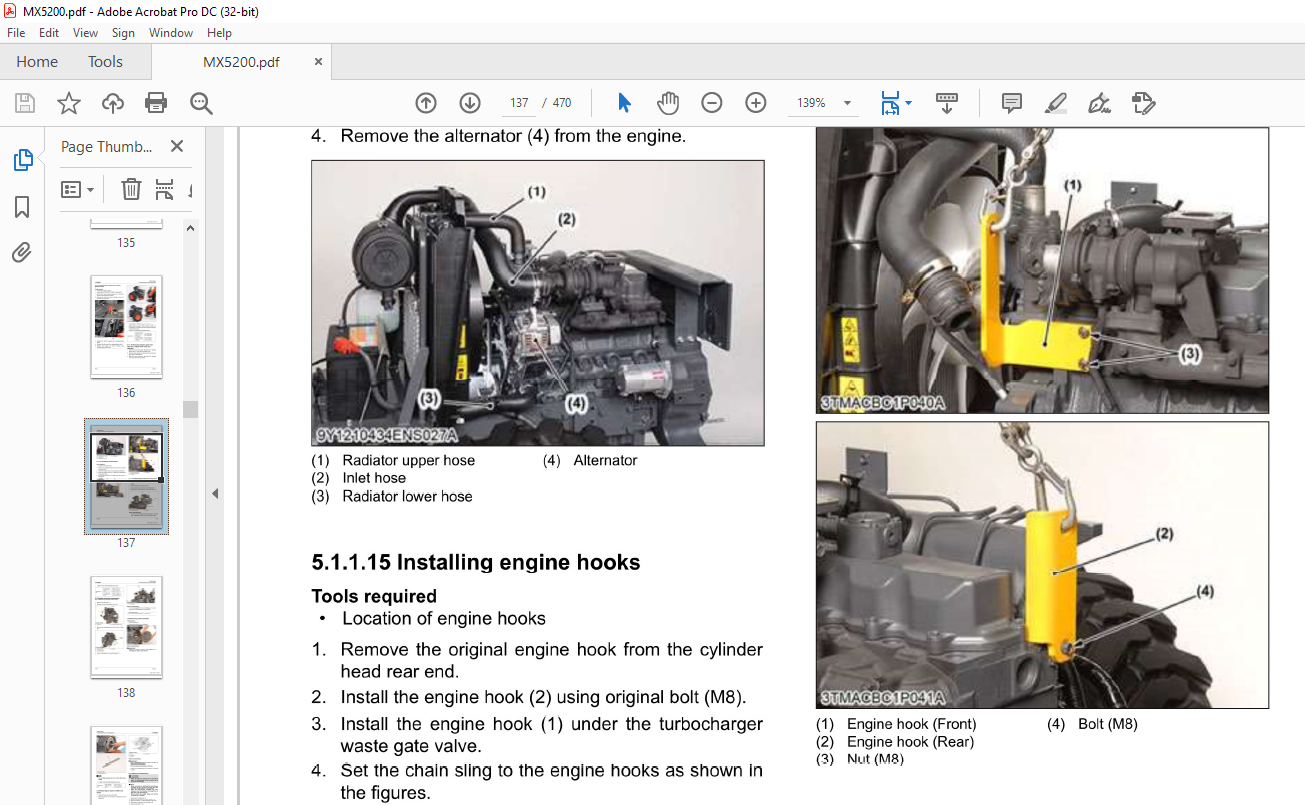Click heading '5.1.1.15 Installing engine hooks'

[x=476, y=562]
